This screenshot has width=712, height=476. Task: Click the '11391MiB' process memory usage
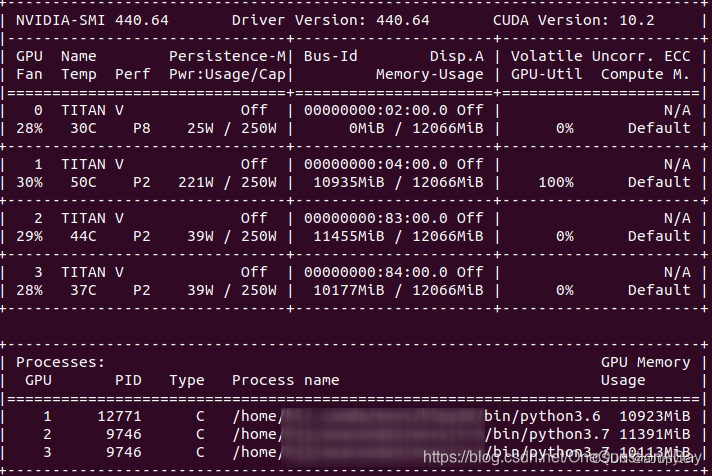655,435
